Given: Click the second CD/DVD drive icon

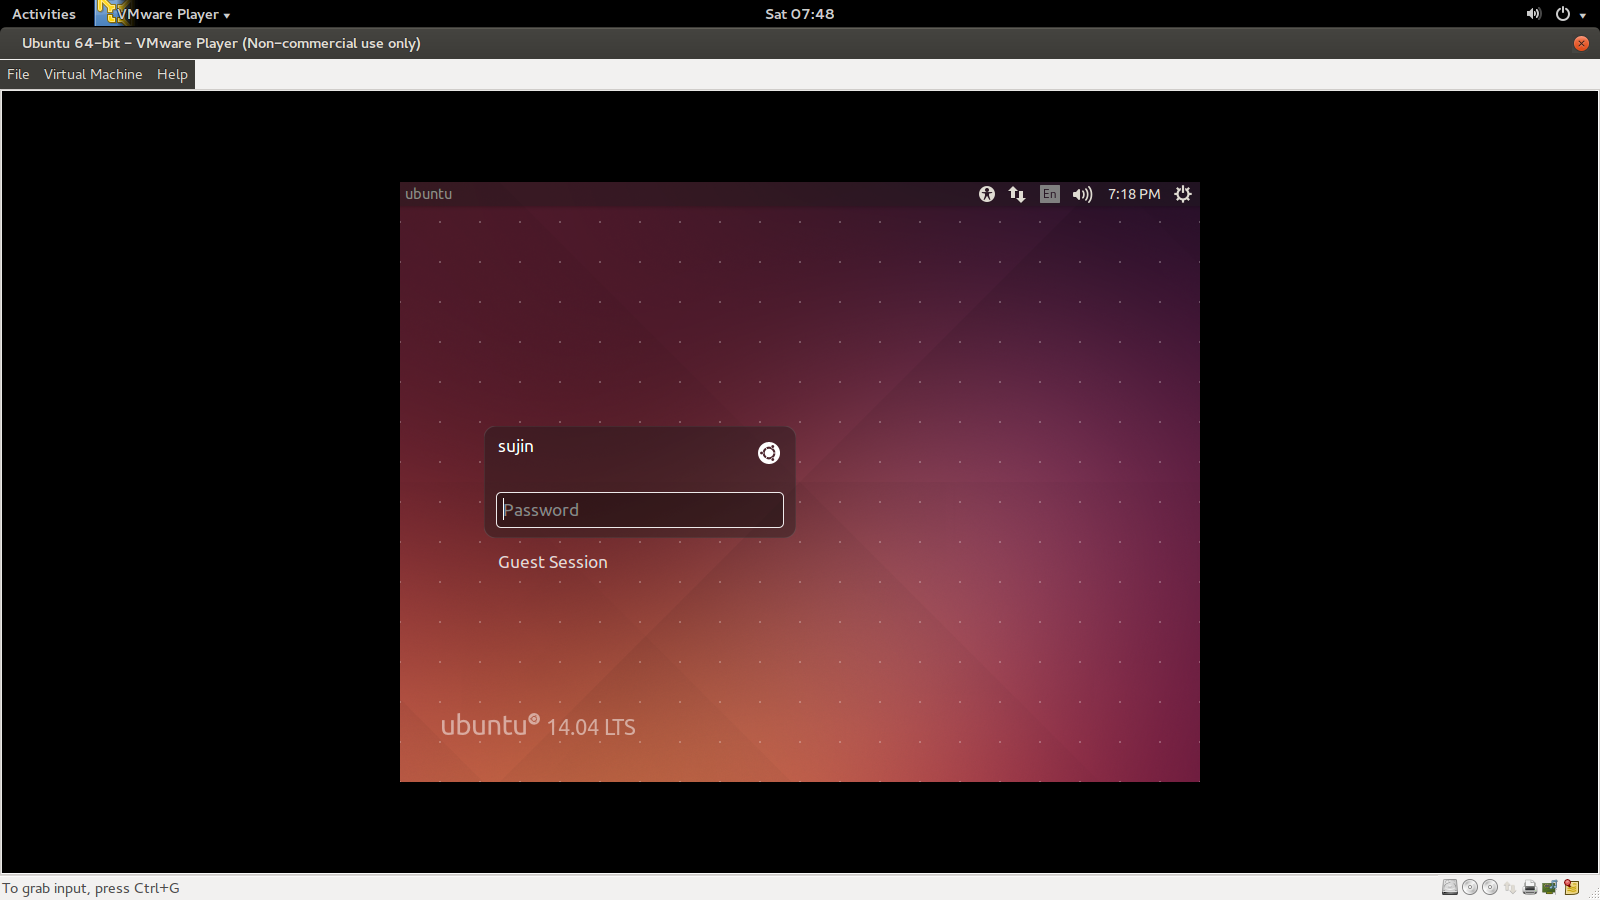Looking at the screenshot, I should point(1489,887).
